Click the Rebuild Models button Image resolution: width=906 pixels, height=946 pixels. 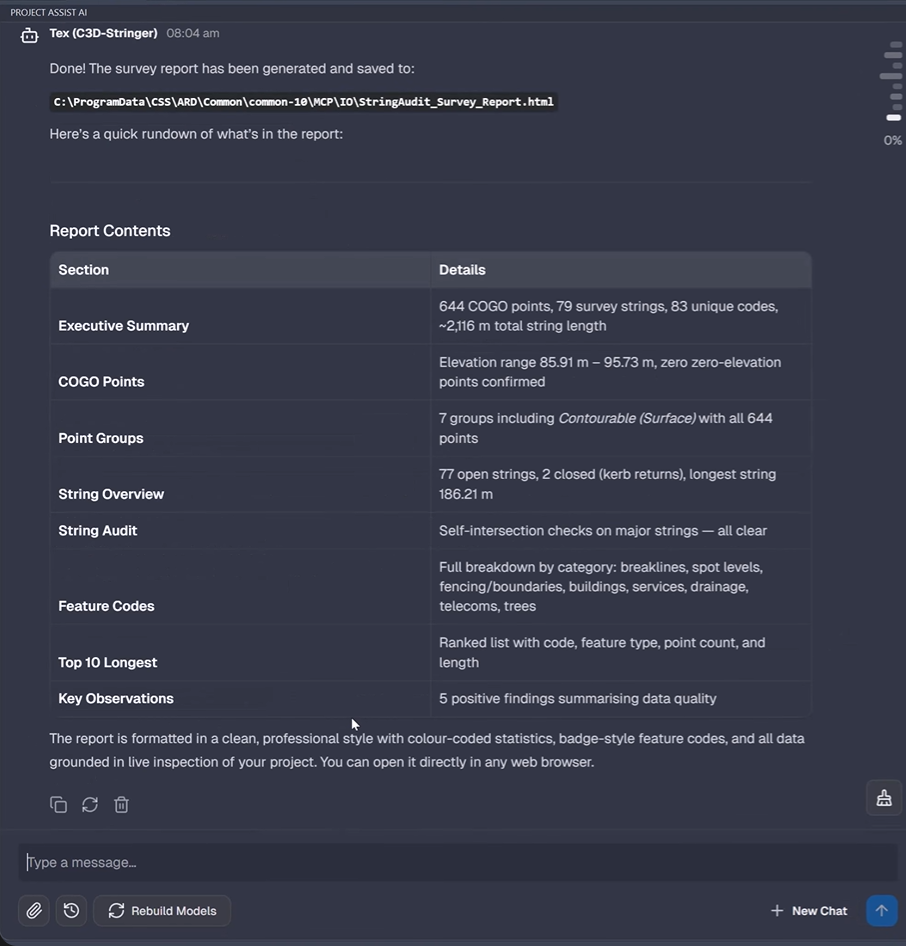click(x=162, y=910)
